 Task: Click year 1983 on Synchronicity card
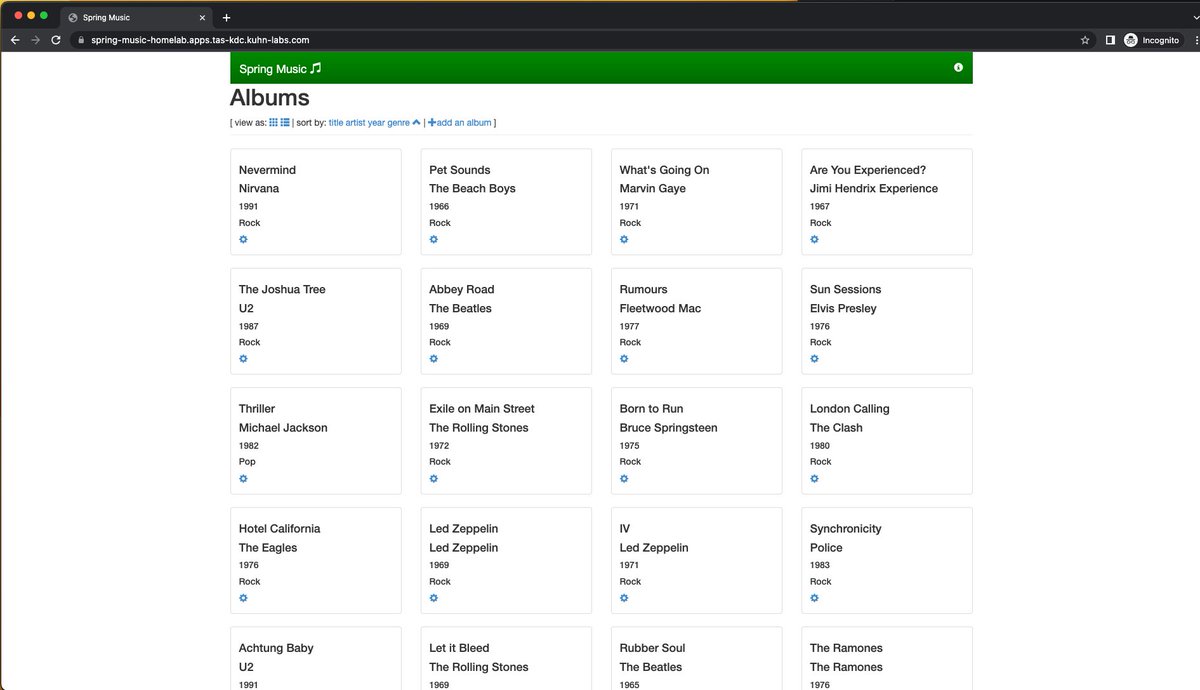click(820, 565)
